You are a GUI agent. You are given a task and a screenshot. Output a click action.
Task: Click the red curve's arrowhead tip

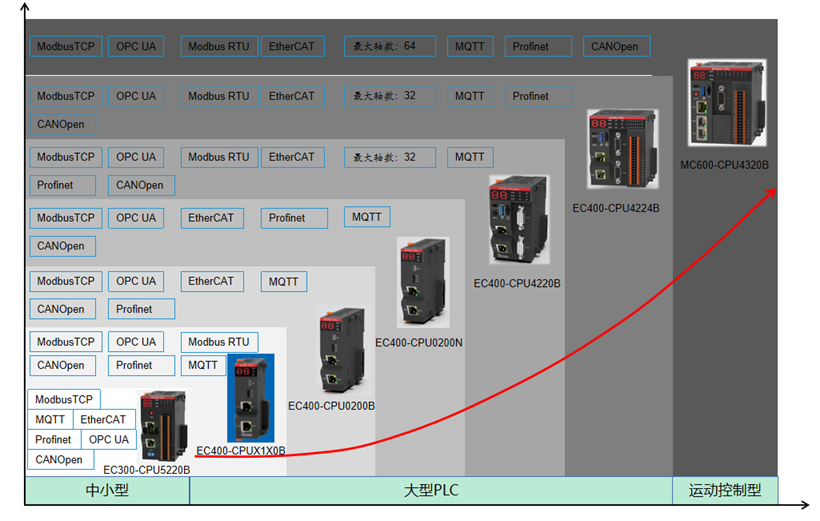click(775, 189)
